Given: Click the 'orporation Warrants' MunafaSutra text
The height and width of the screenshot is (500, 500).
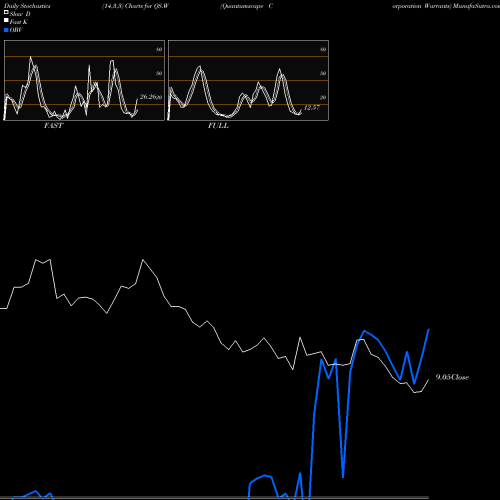Looking at the screenshot, I should [x=446, y=6].
